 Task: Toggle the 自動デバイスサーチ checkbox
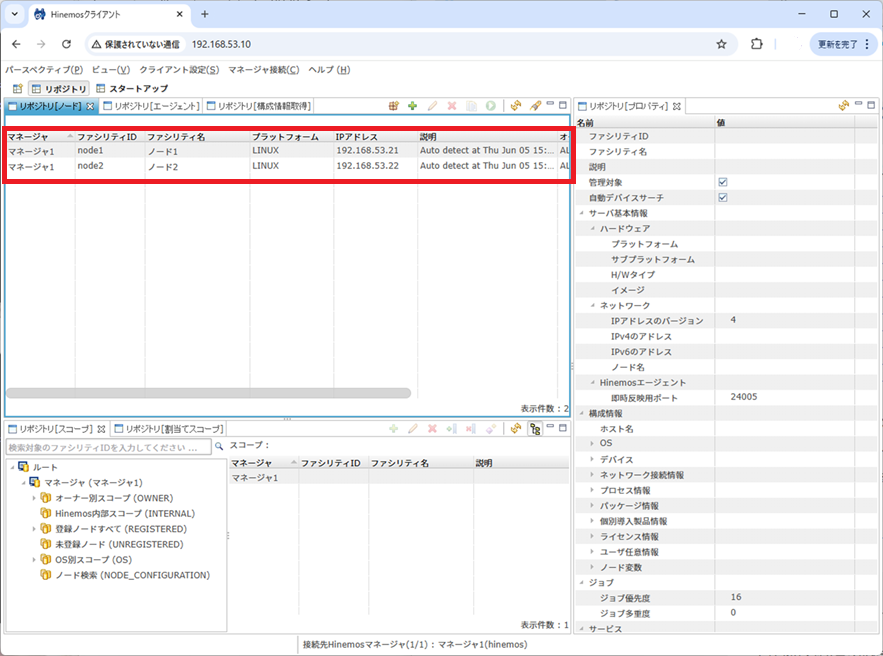[x=723, y=198]
